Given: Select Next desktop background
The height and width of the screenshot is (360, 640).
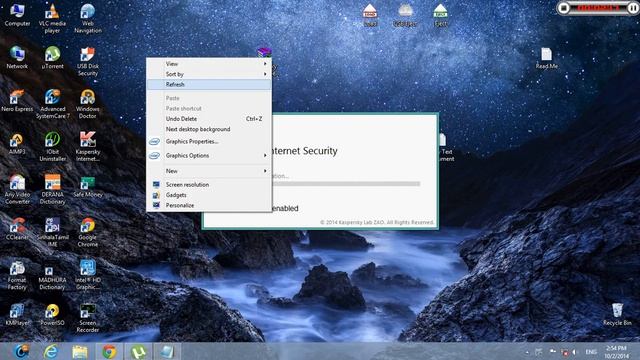Looking at the screenshot, I should [209, 129].
